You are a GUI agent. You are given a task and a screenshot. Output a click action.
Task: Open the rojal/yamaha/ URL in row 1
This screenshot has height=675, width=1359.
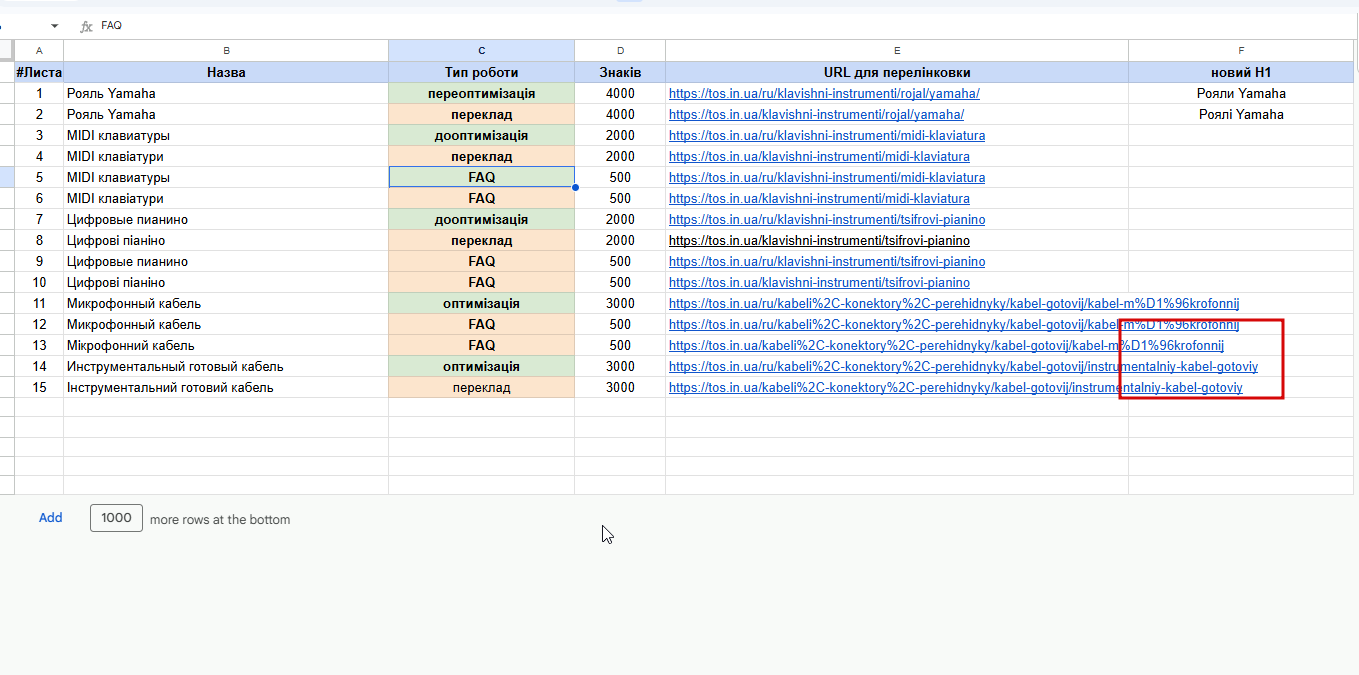click(x=824, y=94)
